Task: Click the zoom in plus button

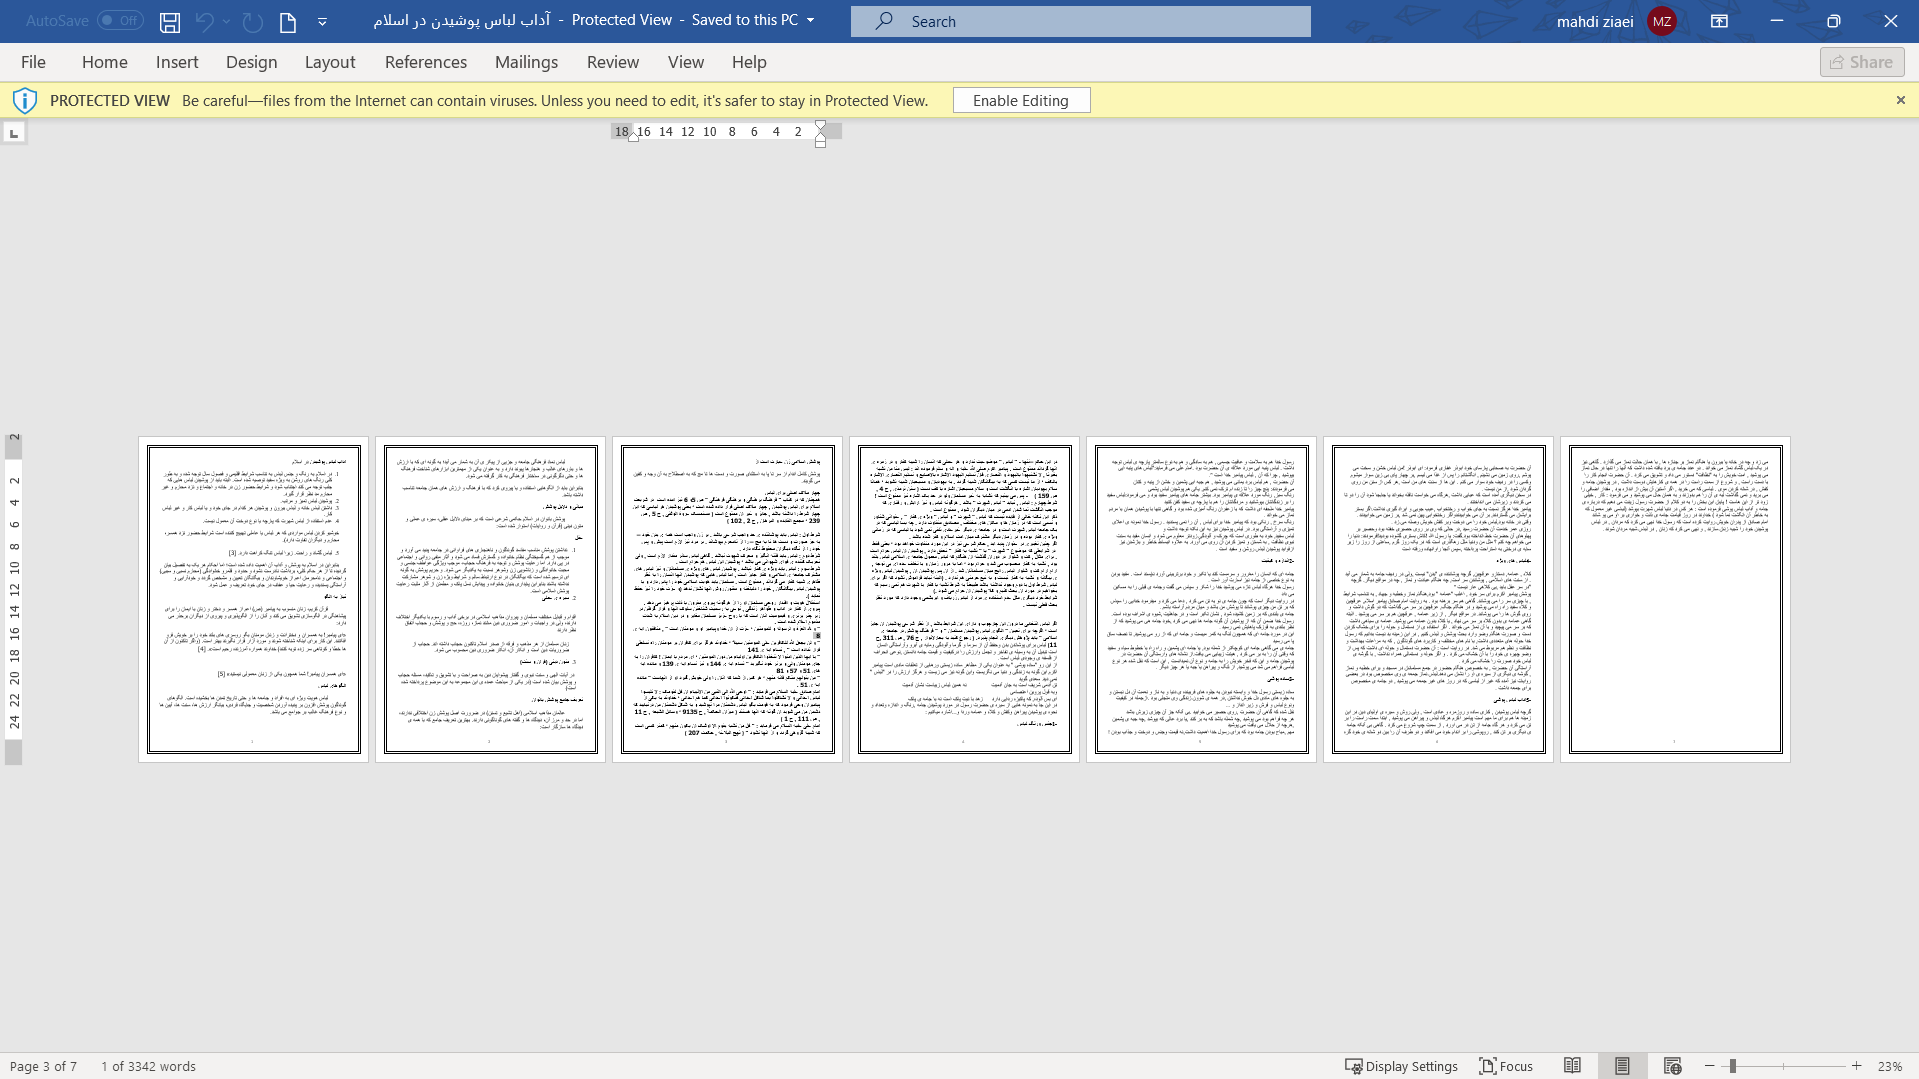Action: [1857, 1066]
